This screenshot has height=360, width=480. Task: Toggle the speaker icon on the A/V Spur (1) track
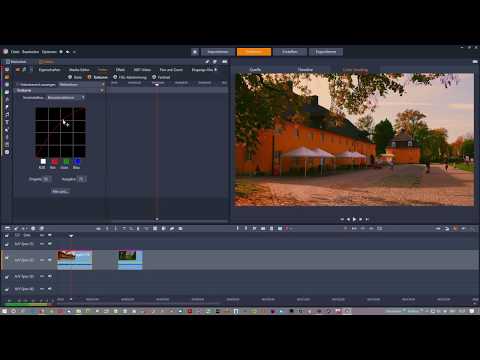tap(50, 244)
